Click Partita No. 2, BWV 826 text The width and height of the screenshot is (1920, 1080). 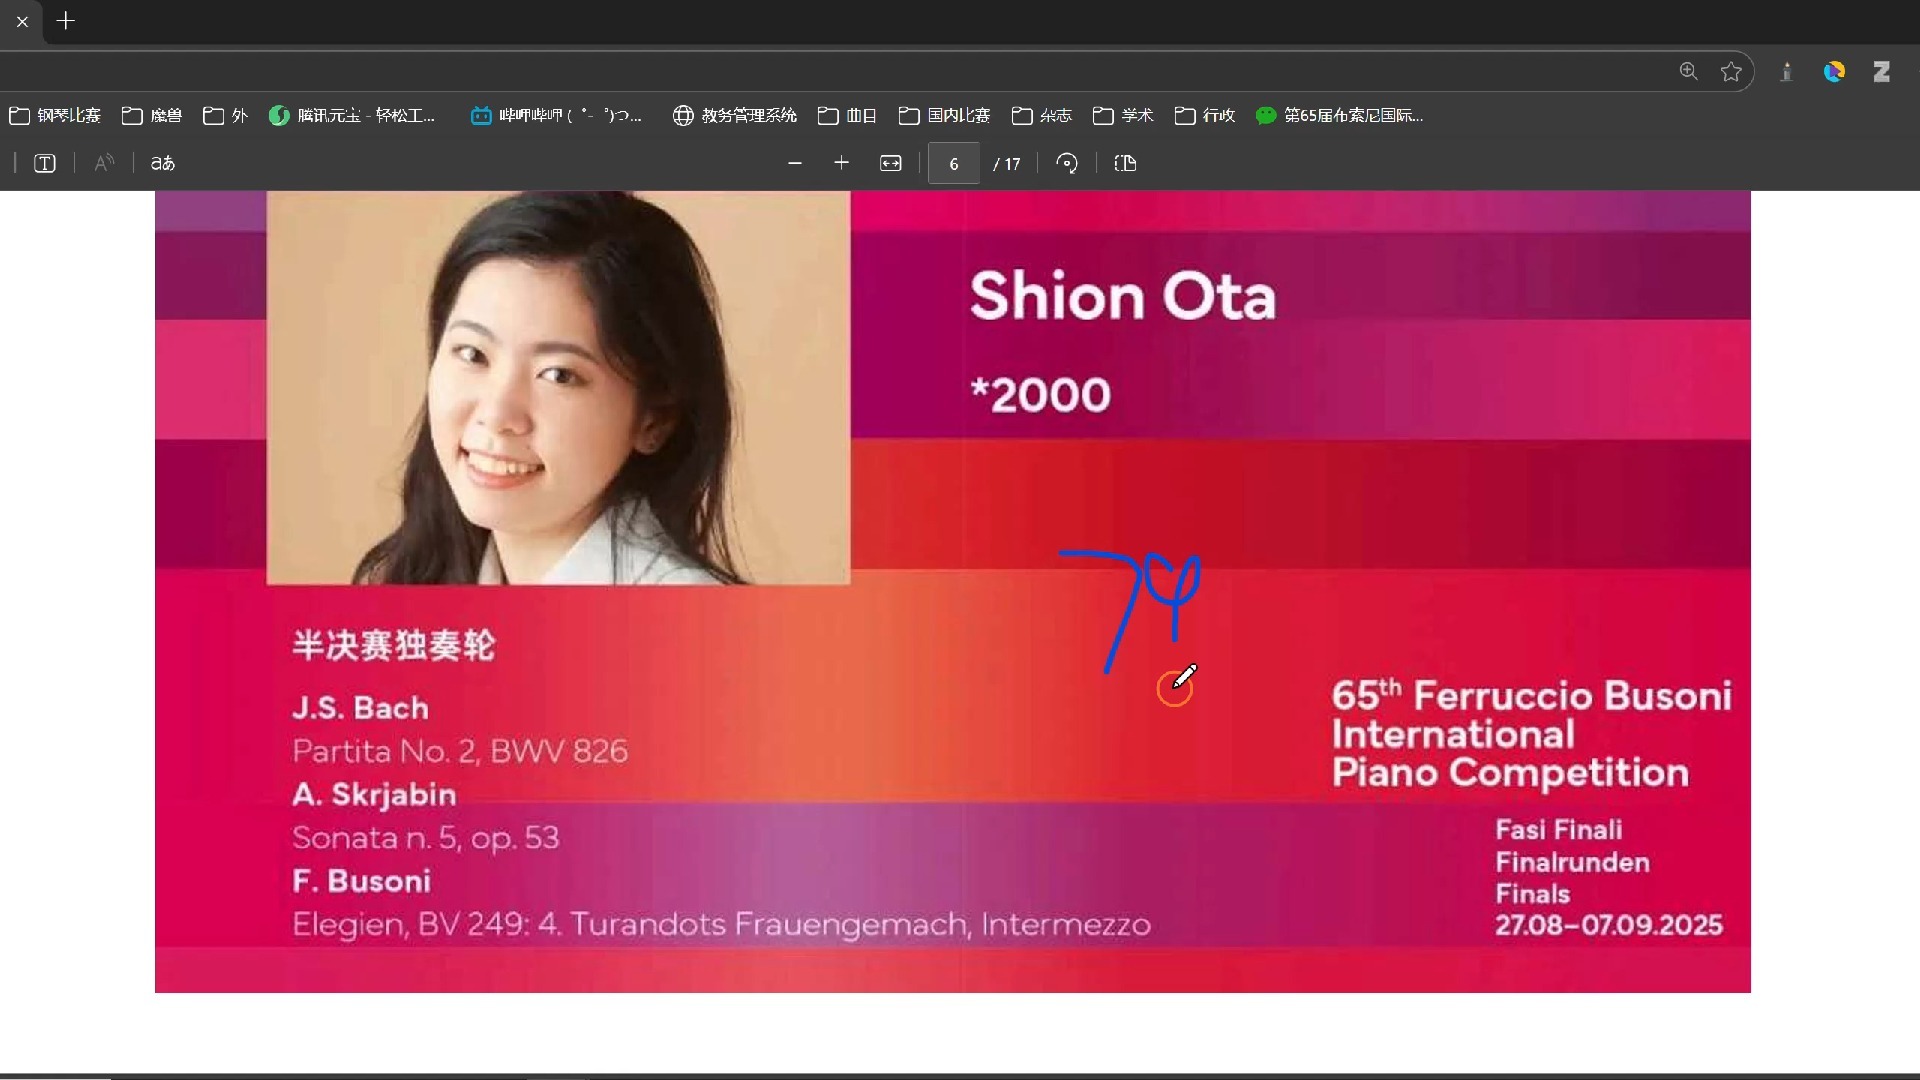460,751
